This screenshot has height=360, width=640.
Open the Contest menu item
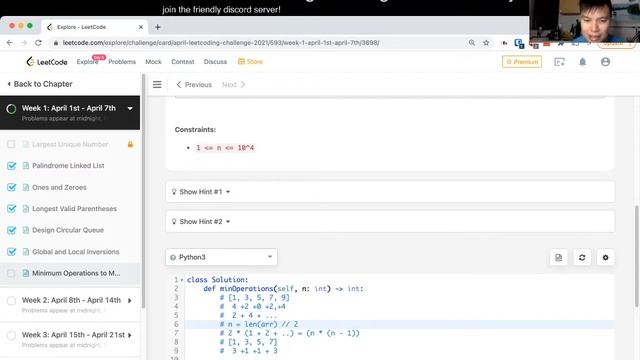pos(183,62)
